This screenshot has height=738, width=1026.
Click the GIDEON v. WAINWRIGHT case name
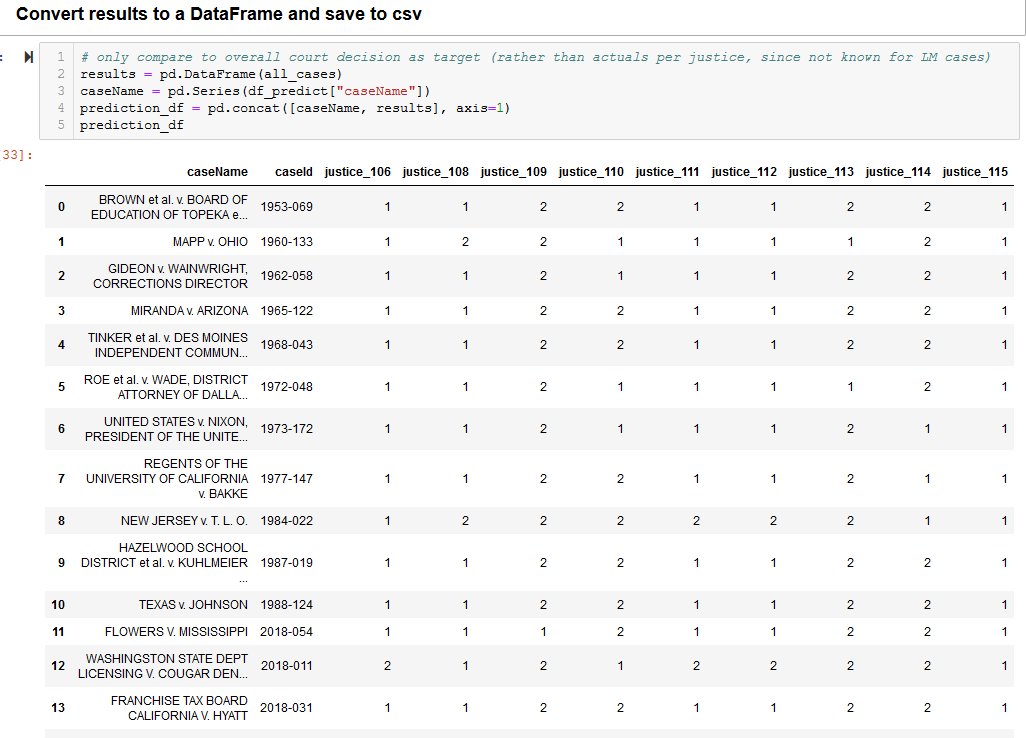(170, 276)
